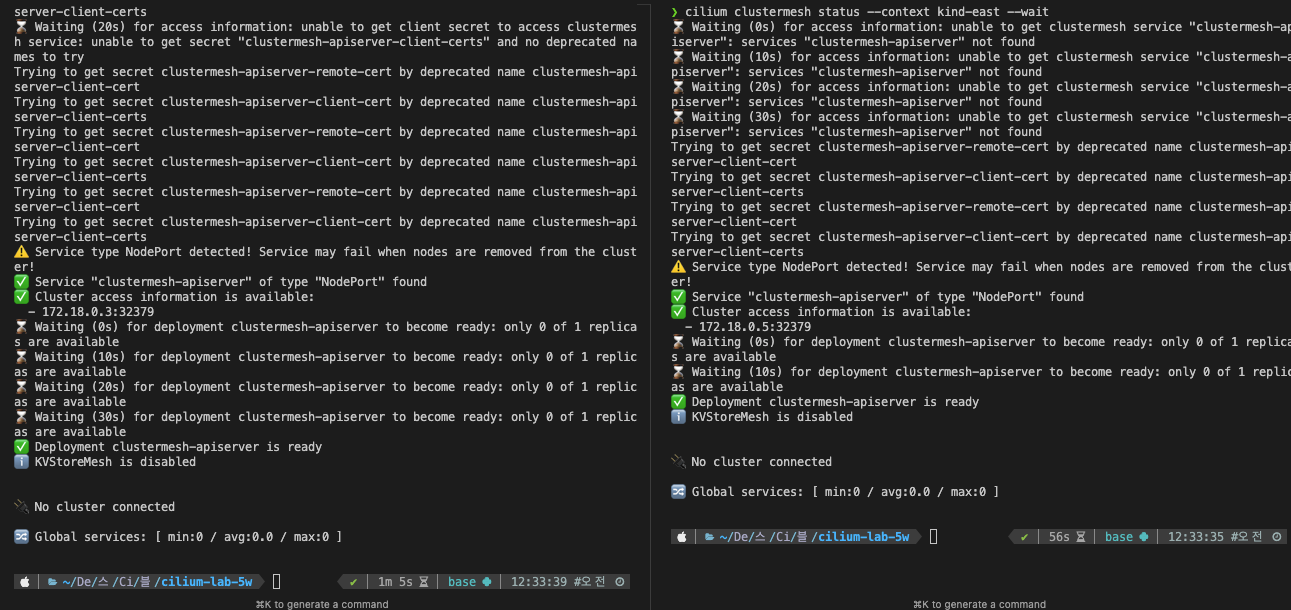
Task: Click left pane 'Waiting (0s) for deployment' line
Action: pyautogui.click(x=325, y=334)
